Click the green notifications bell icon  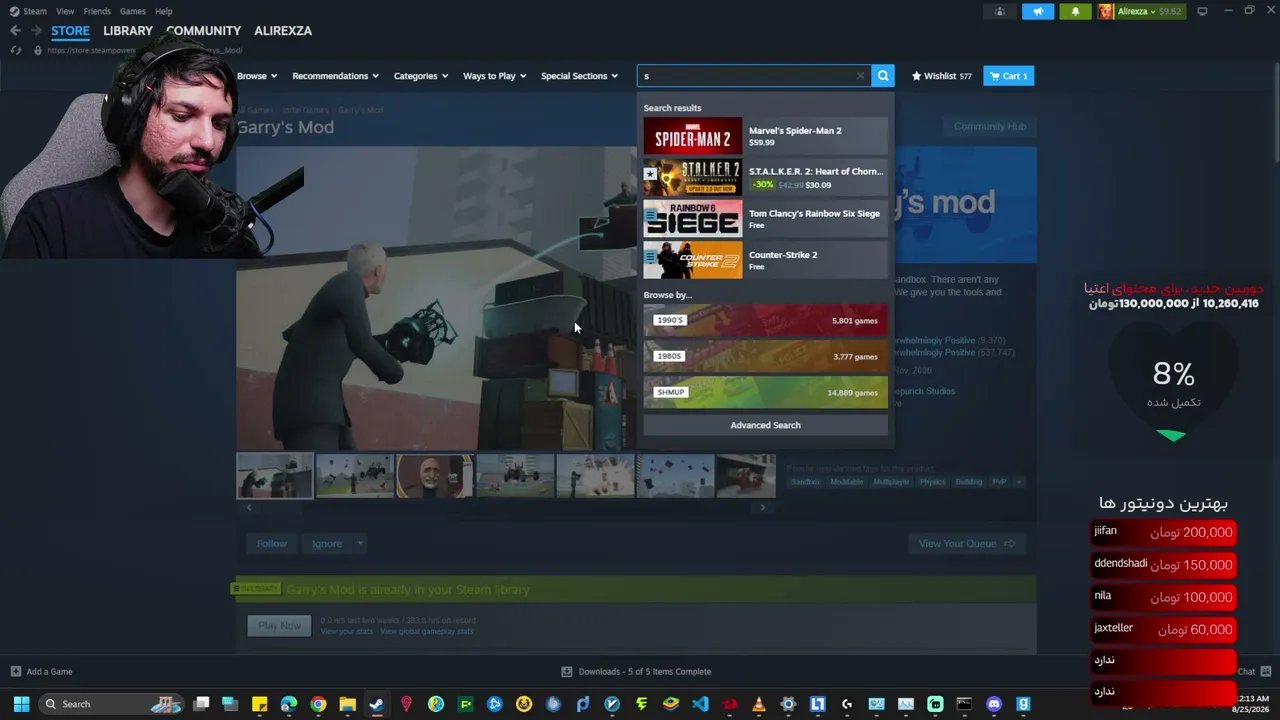point(1075,11)
